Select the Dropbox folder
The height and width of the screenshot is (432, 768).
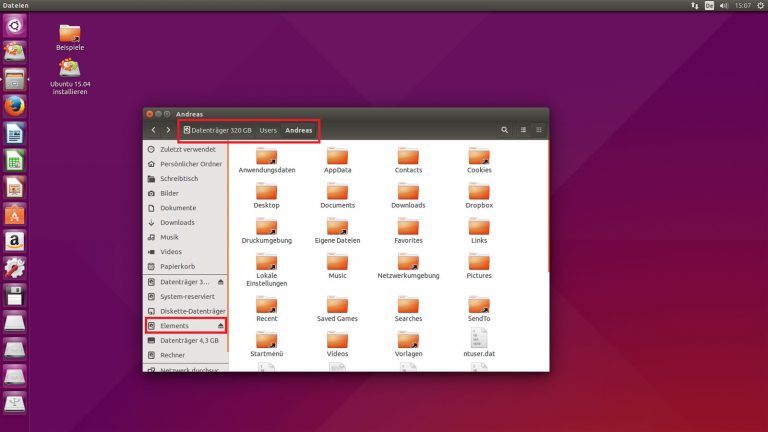click(479, 192)
